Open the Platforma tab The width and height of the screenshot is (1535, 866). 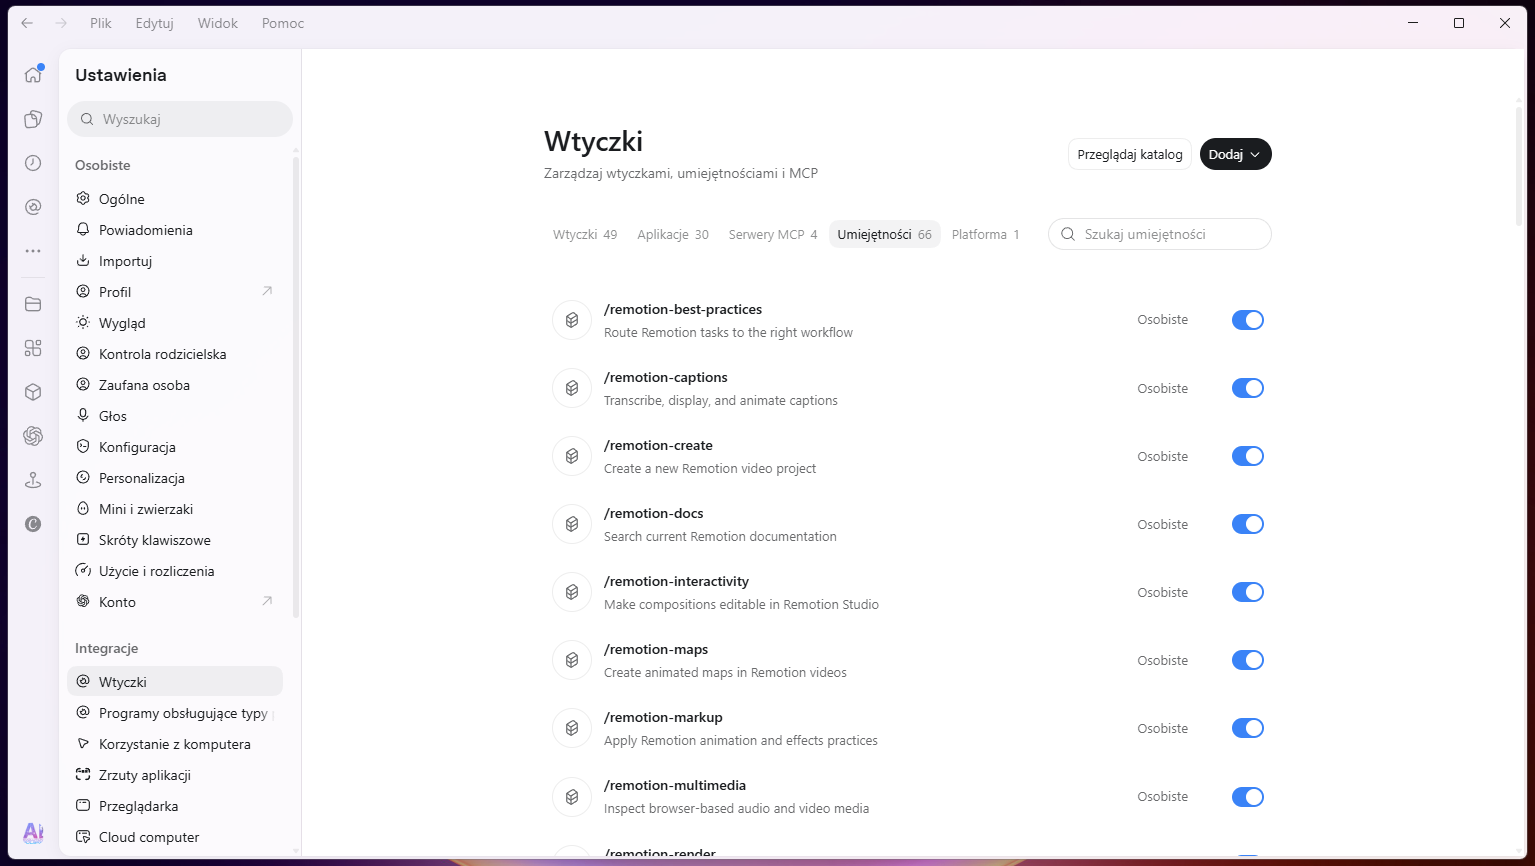point(986,235)
